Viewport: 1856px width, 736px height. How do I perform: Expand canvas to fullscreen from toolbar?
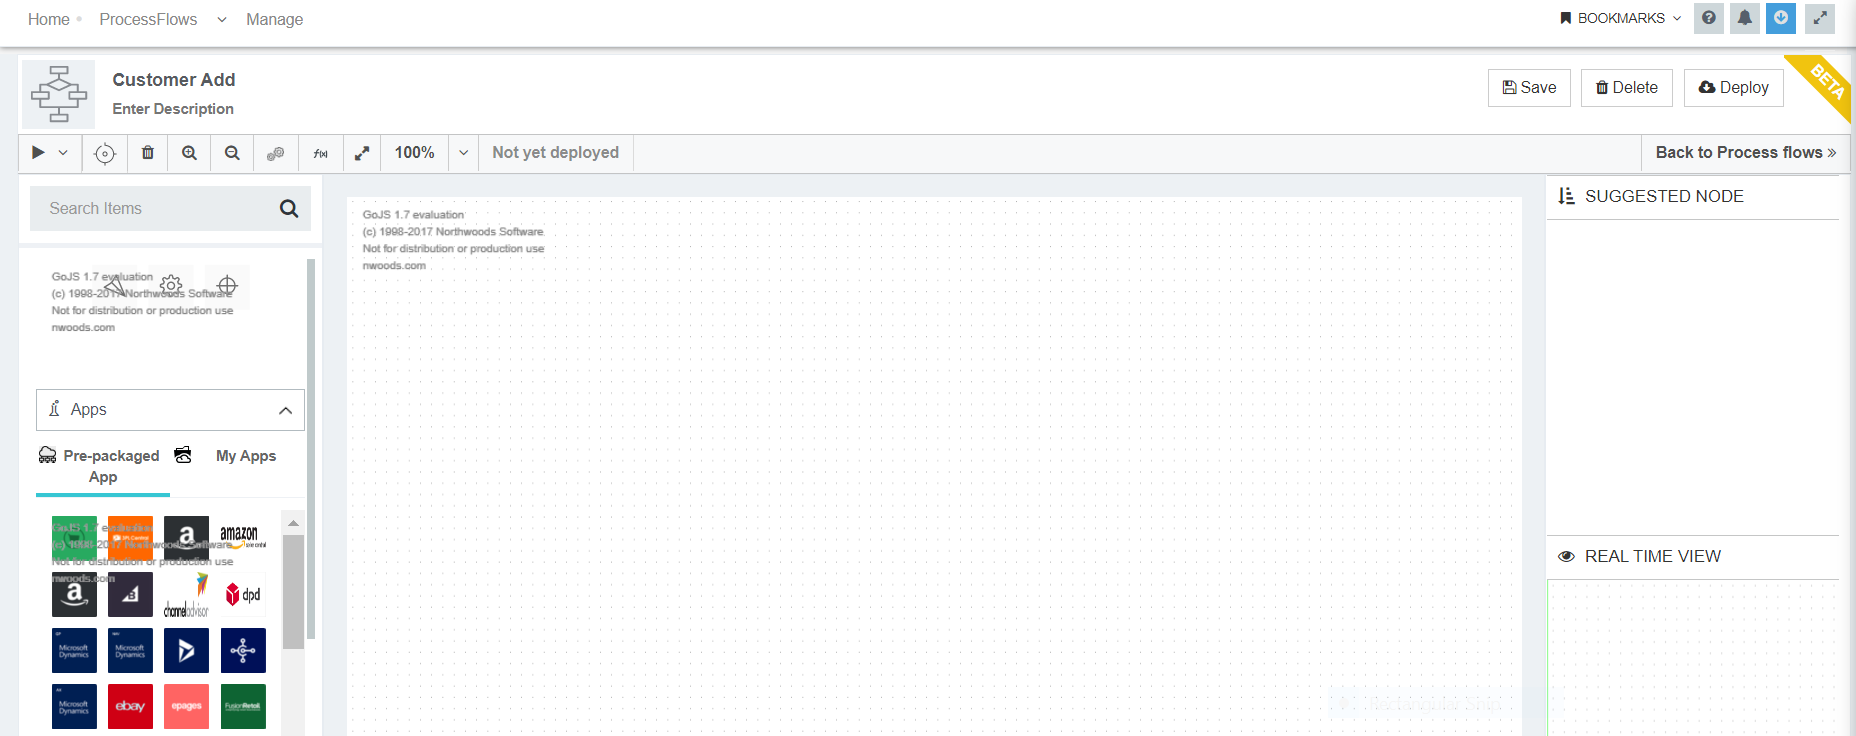[x=362, y=153]
